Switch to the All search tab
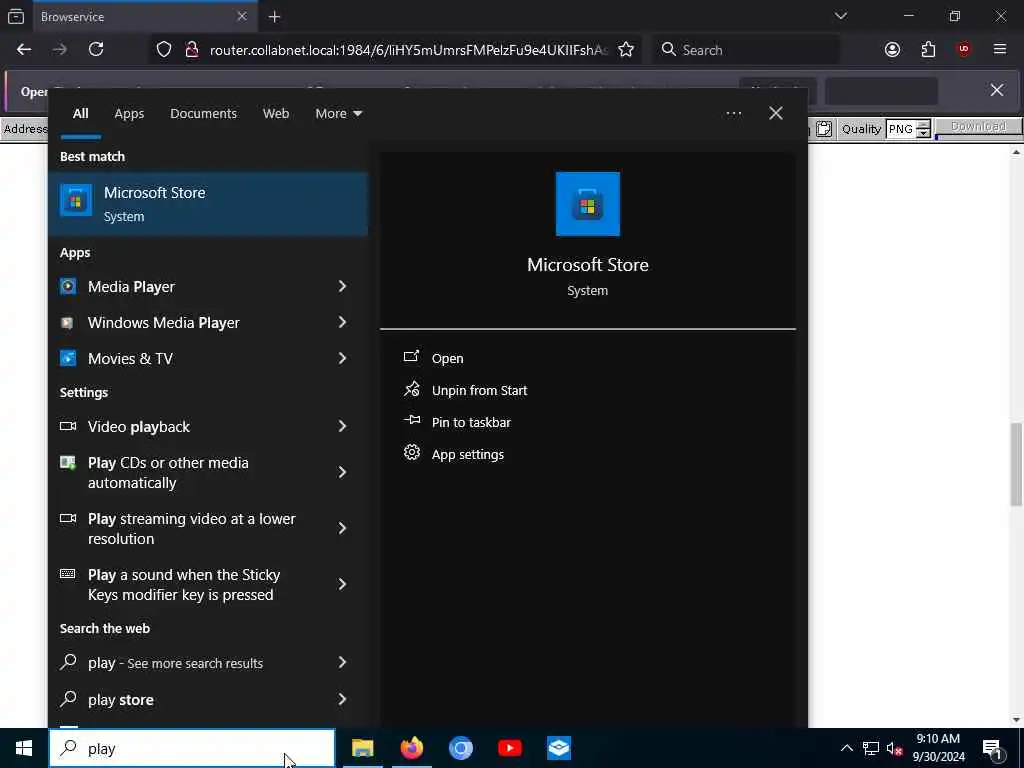This screenshot has height=768, width=1024. tap(80, 113)
